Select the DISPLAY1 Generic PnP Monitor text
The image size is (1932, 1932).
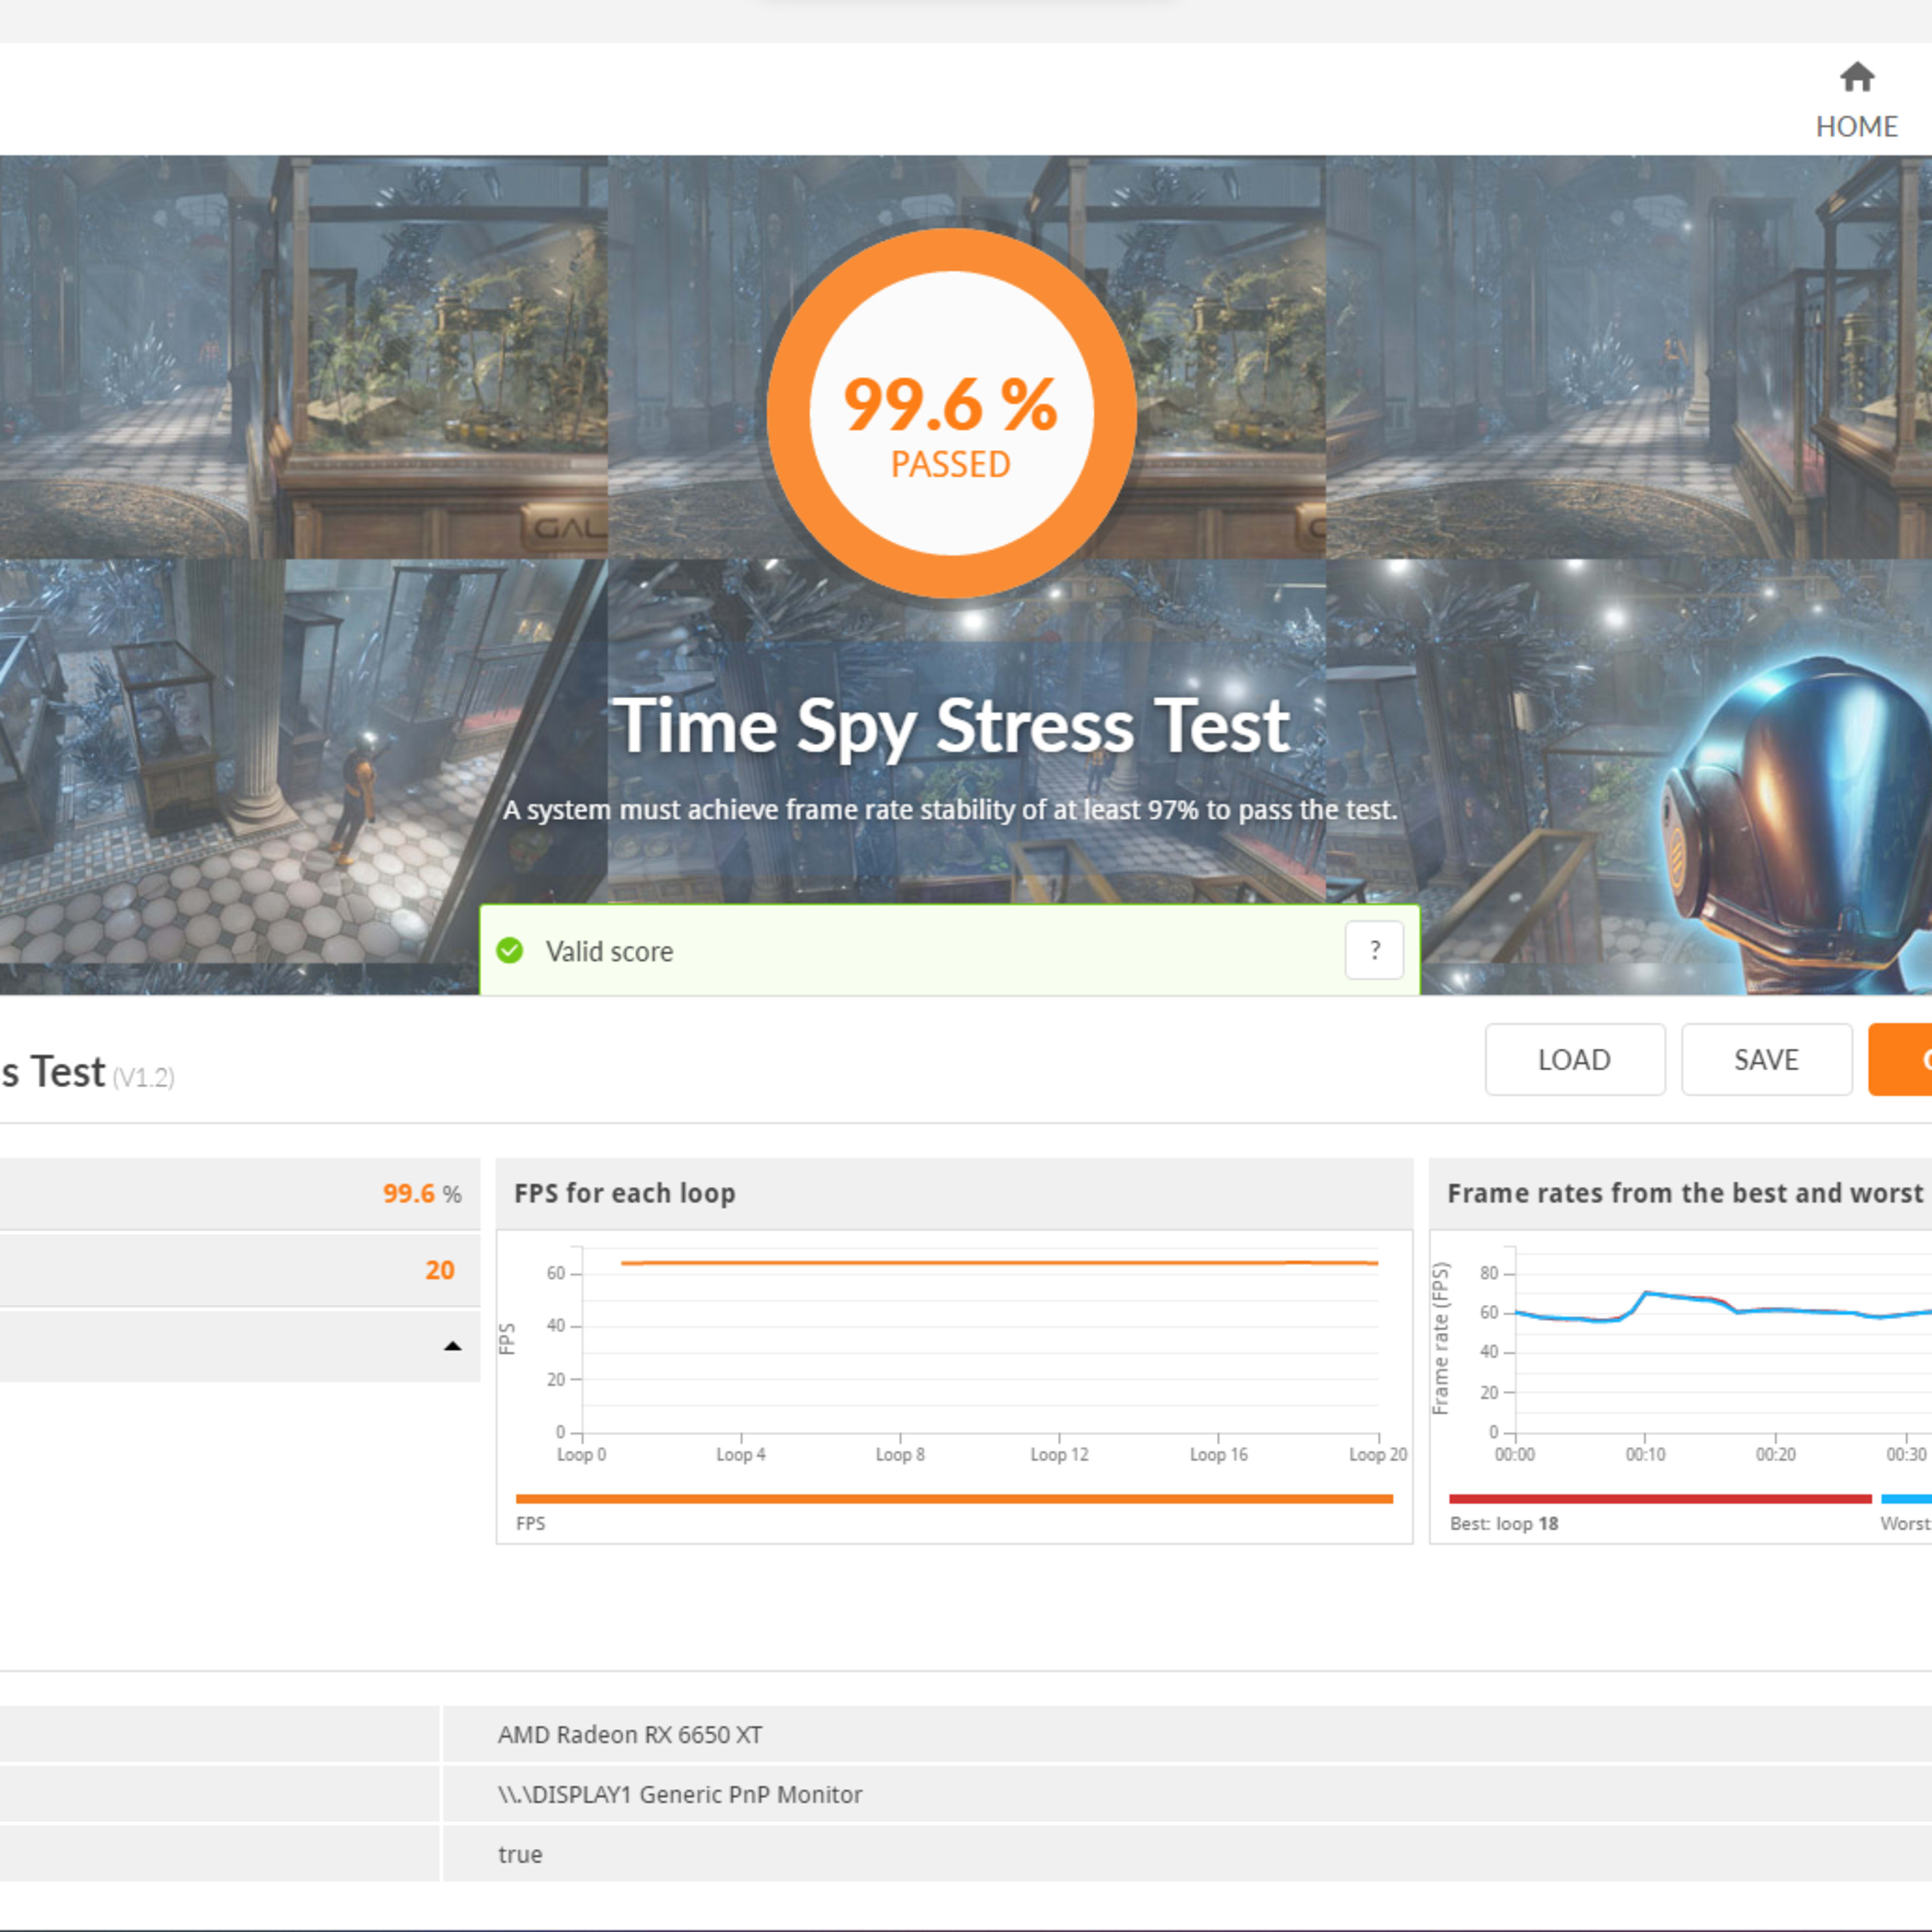click(680, 1795)
